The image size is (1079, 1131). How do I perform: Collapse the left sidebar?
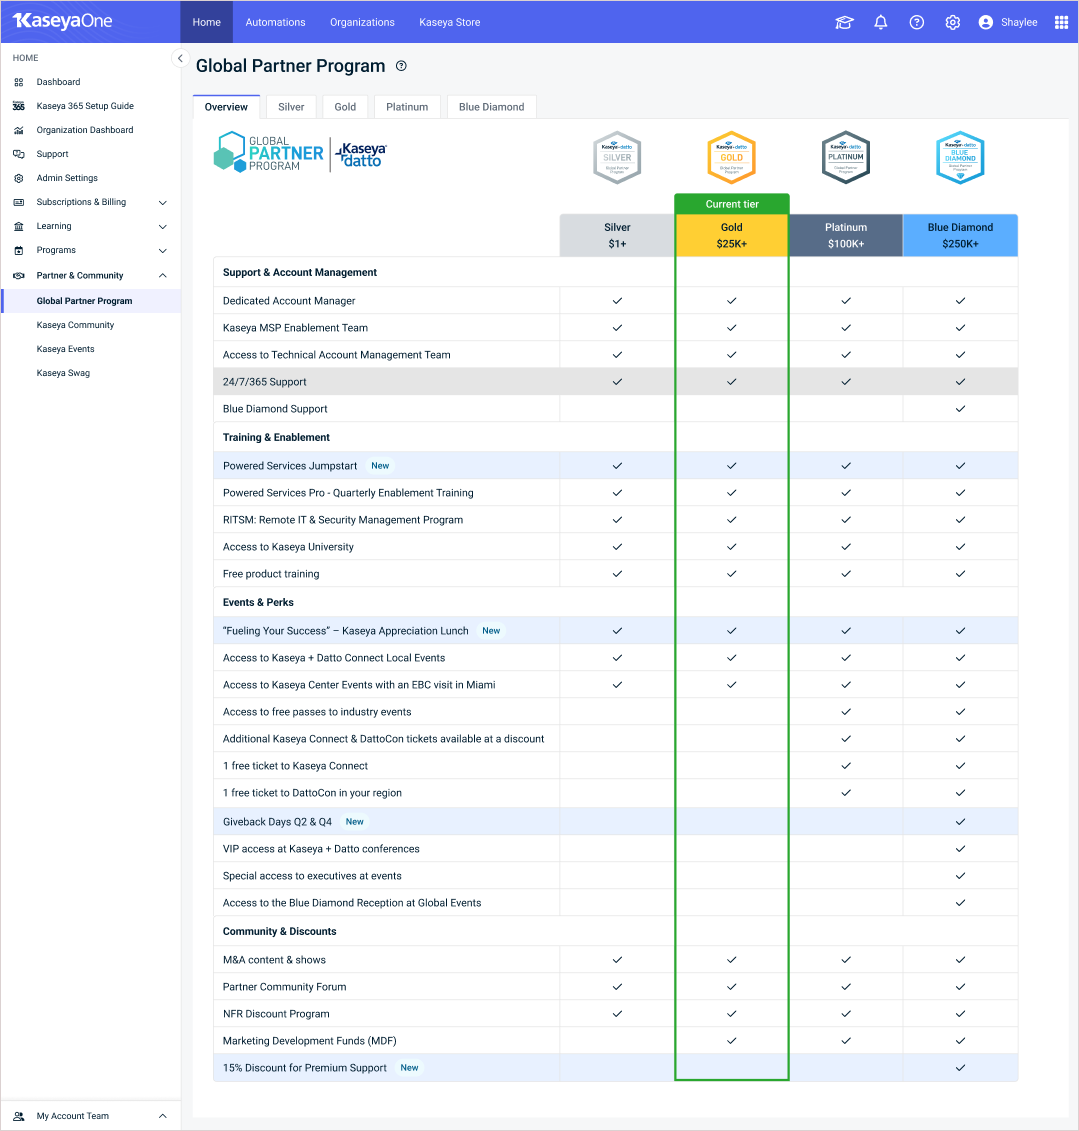pyautogui.click(x=180, y=58)
